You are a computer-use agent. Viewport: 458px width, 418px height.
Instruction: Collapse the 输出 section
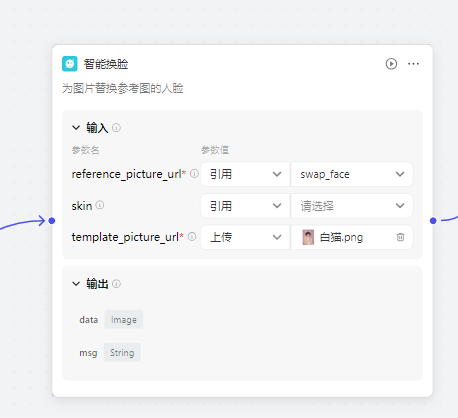coord(76,284)
